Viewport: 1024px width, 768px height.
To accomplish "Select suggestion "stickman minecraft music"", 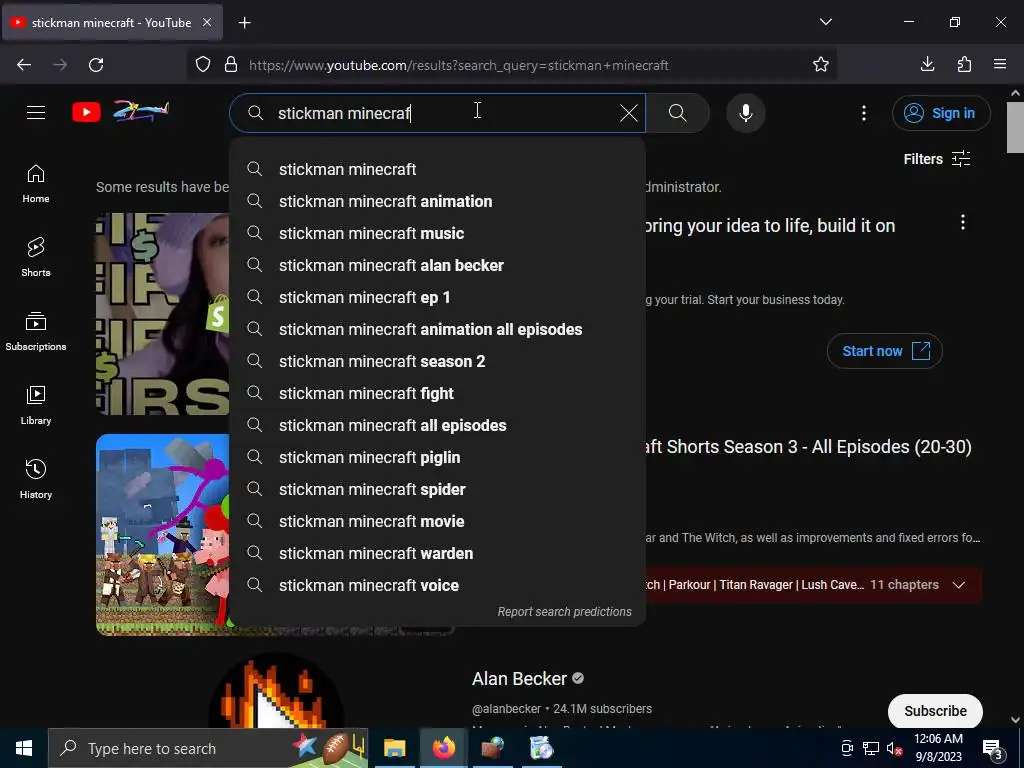I will click(x=438, y=233).
